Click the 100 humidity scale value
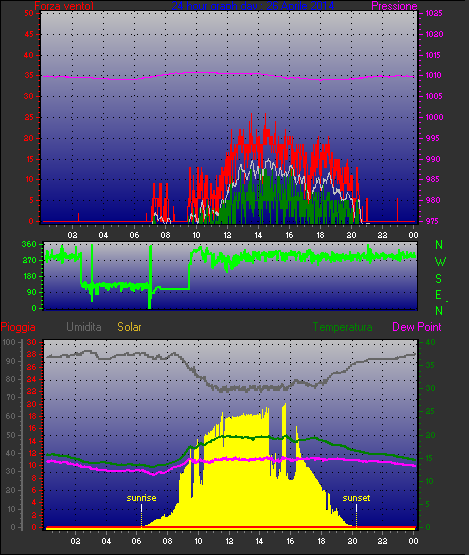Viewport: 469px width, 555px height. point(8,342)
